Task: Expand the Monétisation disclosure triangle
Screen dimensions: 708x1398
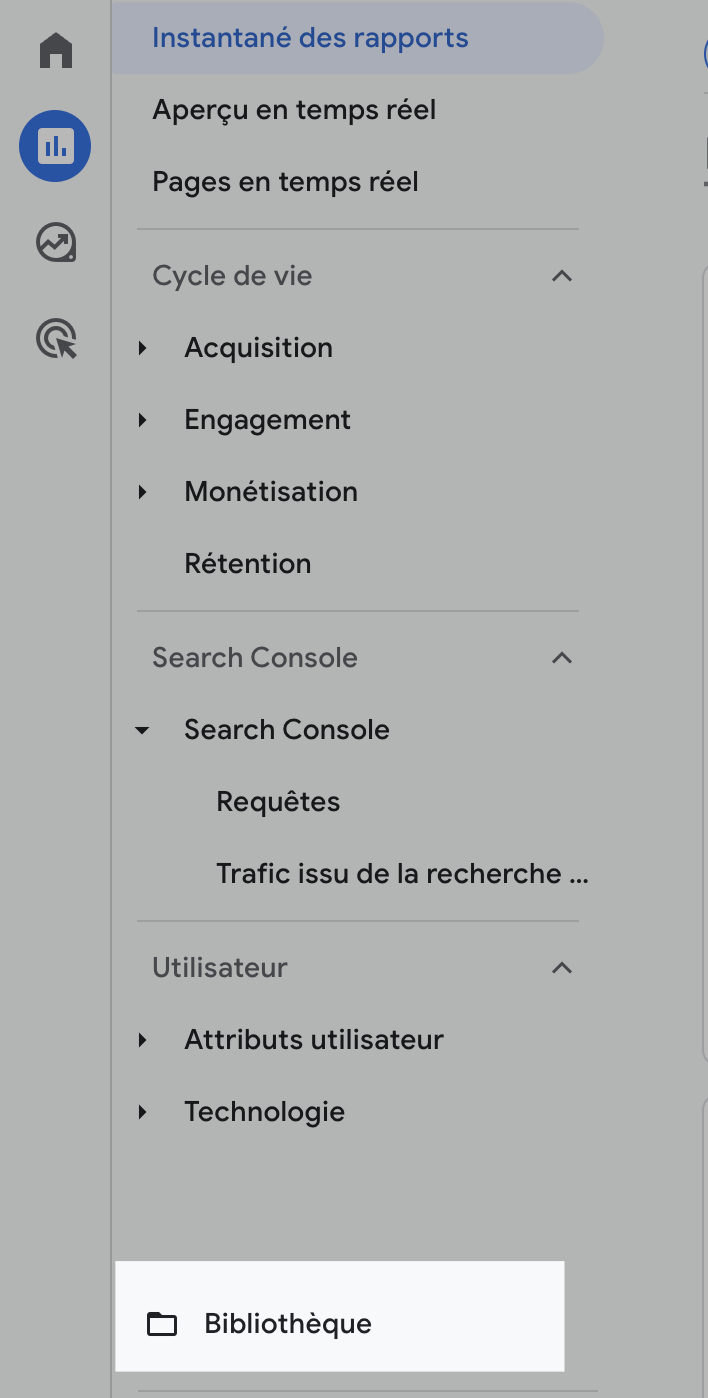Action: tap(143, 492)
